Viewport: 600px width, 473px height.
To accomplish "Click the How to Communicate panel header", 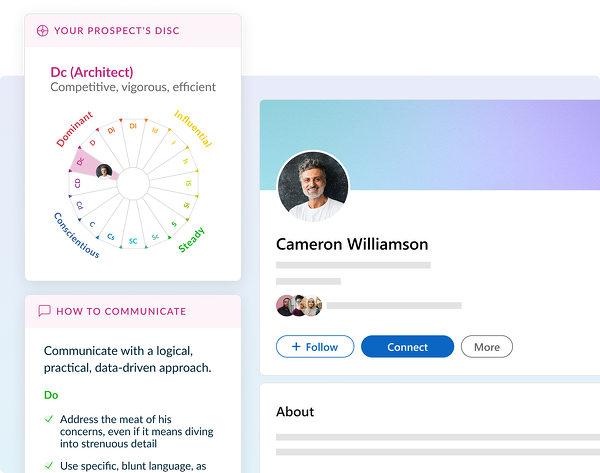I will coord(133,311).
